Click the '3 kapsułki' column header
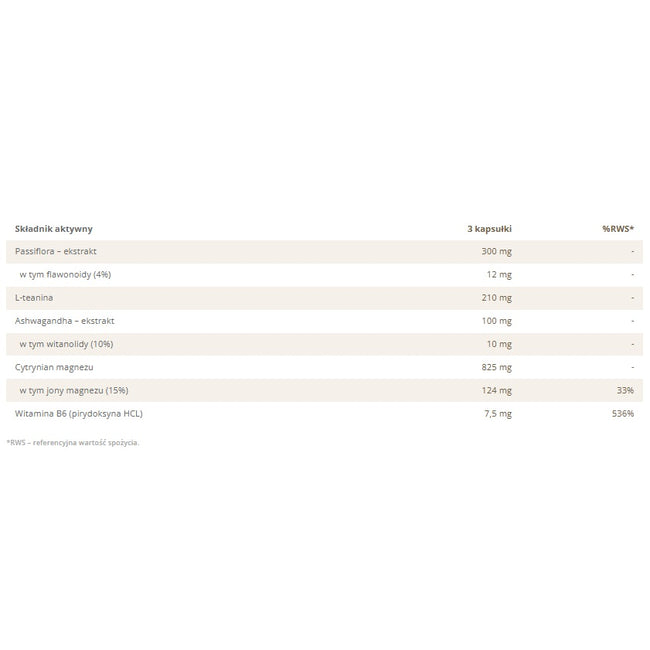The width and height of the screenshot is (650, 650). (490, 229)
